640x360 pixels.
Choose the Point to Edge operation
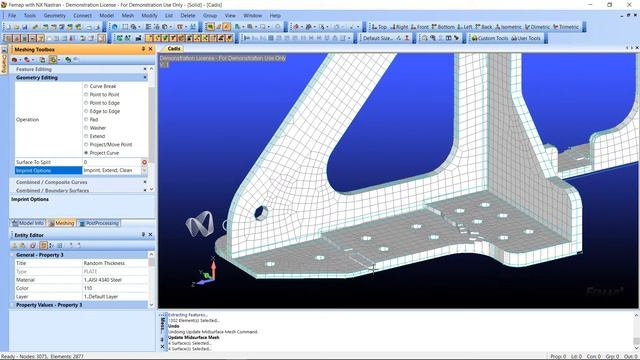(86, 103)
